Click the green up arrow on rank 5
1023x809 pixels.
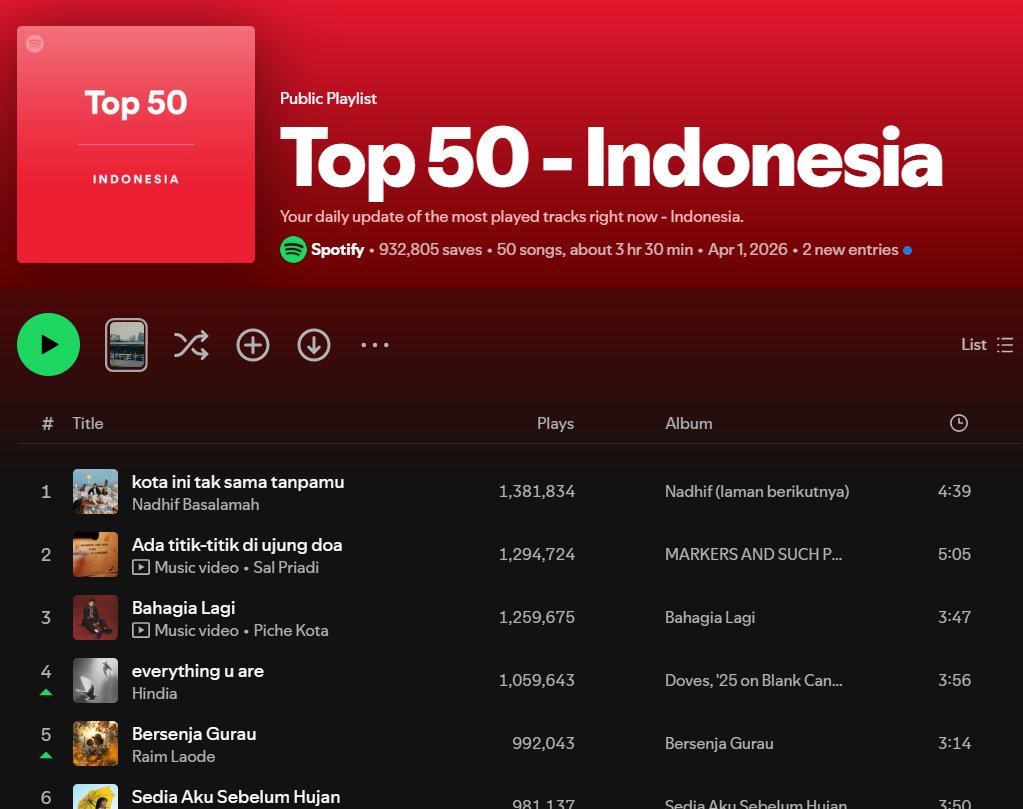point(46,756)
